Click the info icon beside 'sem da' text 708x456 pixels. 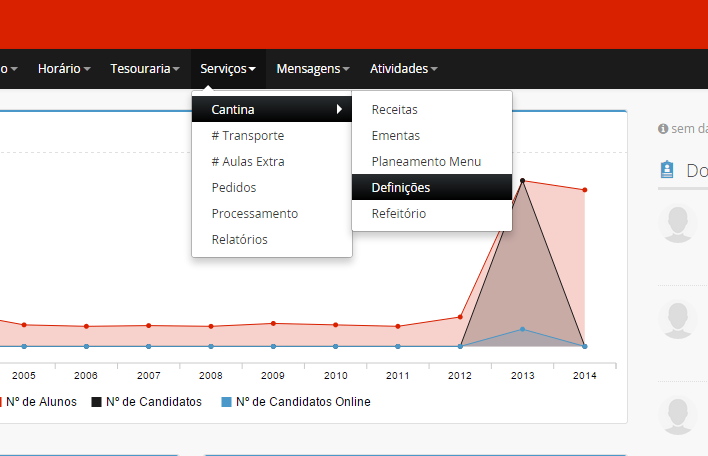pos(662,129)
